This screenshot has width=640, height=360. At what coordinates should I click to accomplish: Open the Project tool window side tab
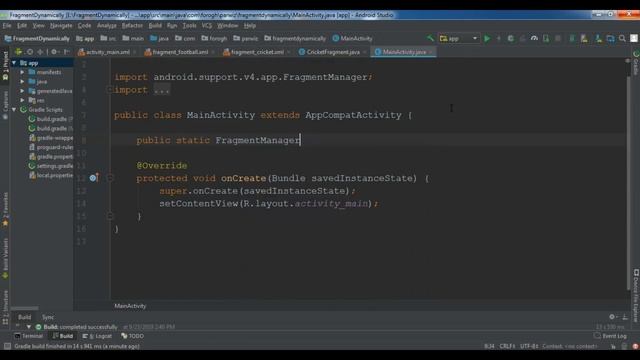coord(5,65)
